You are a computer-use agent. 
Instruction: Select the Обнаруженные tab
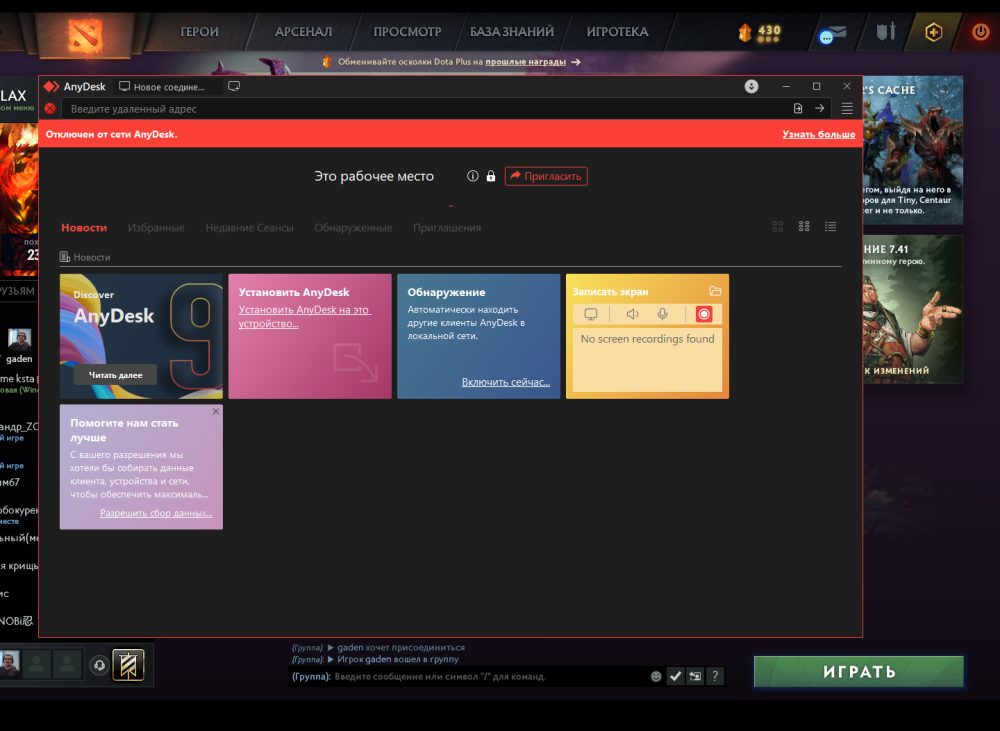click(x=353, y=228)
